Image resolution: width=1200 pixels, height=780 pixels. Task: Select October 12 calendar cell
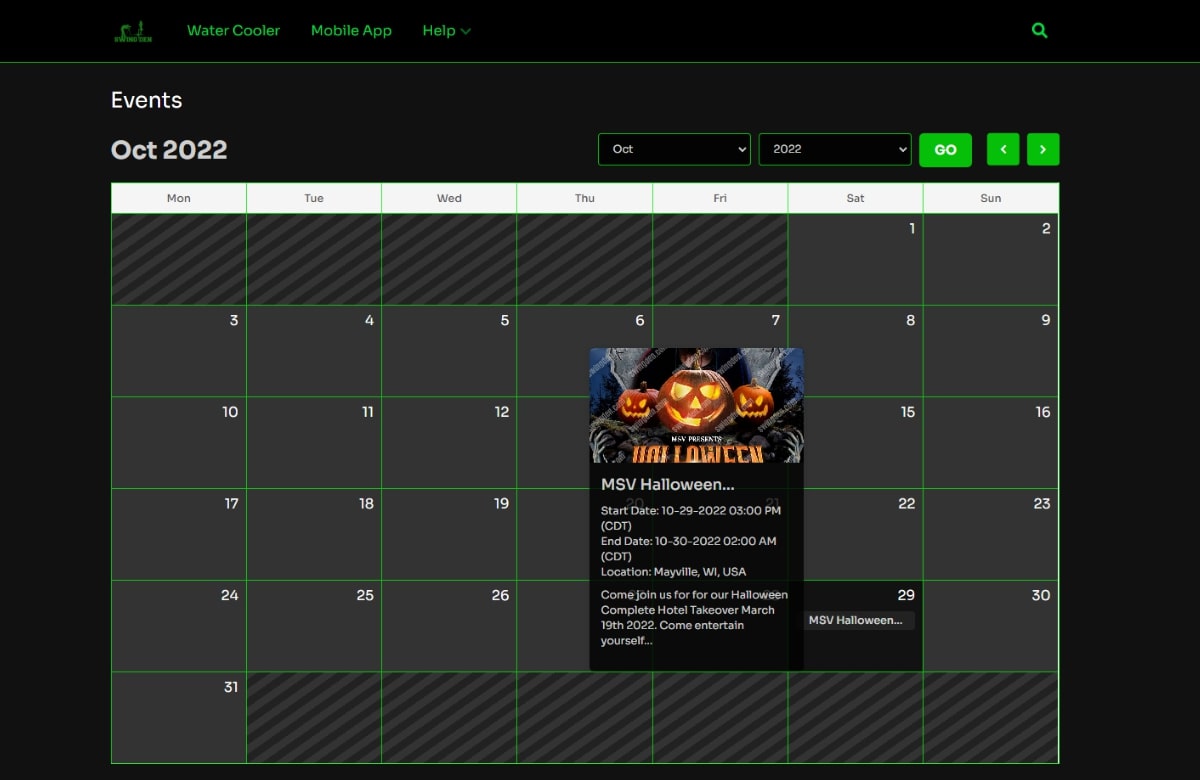click(448, 442)
